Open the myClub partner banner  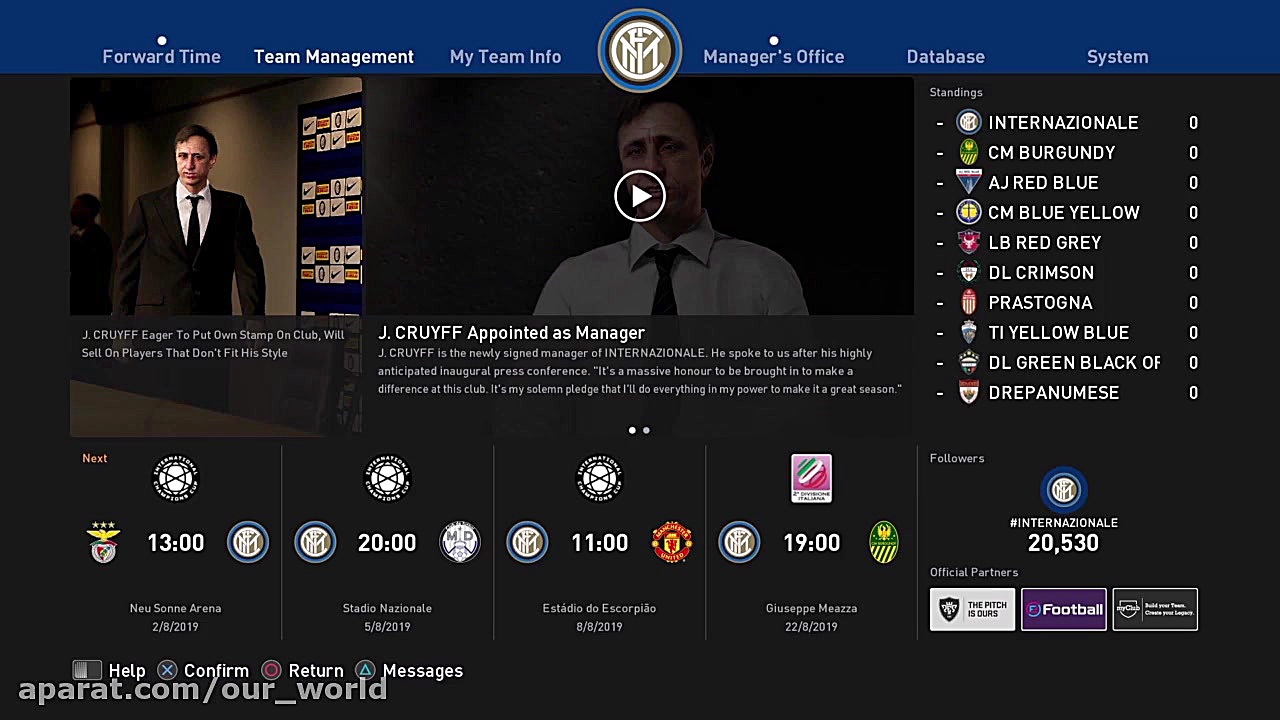[1155, 609]
